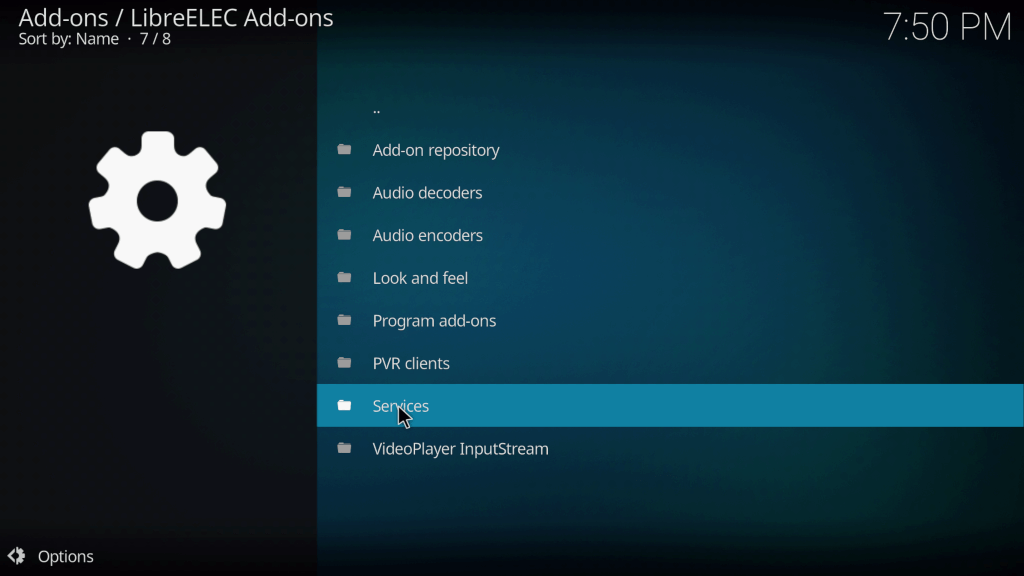Browse the Audio decoders category
The height and width of the screenshot is (576, 1024).
point(427,193)
